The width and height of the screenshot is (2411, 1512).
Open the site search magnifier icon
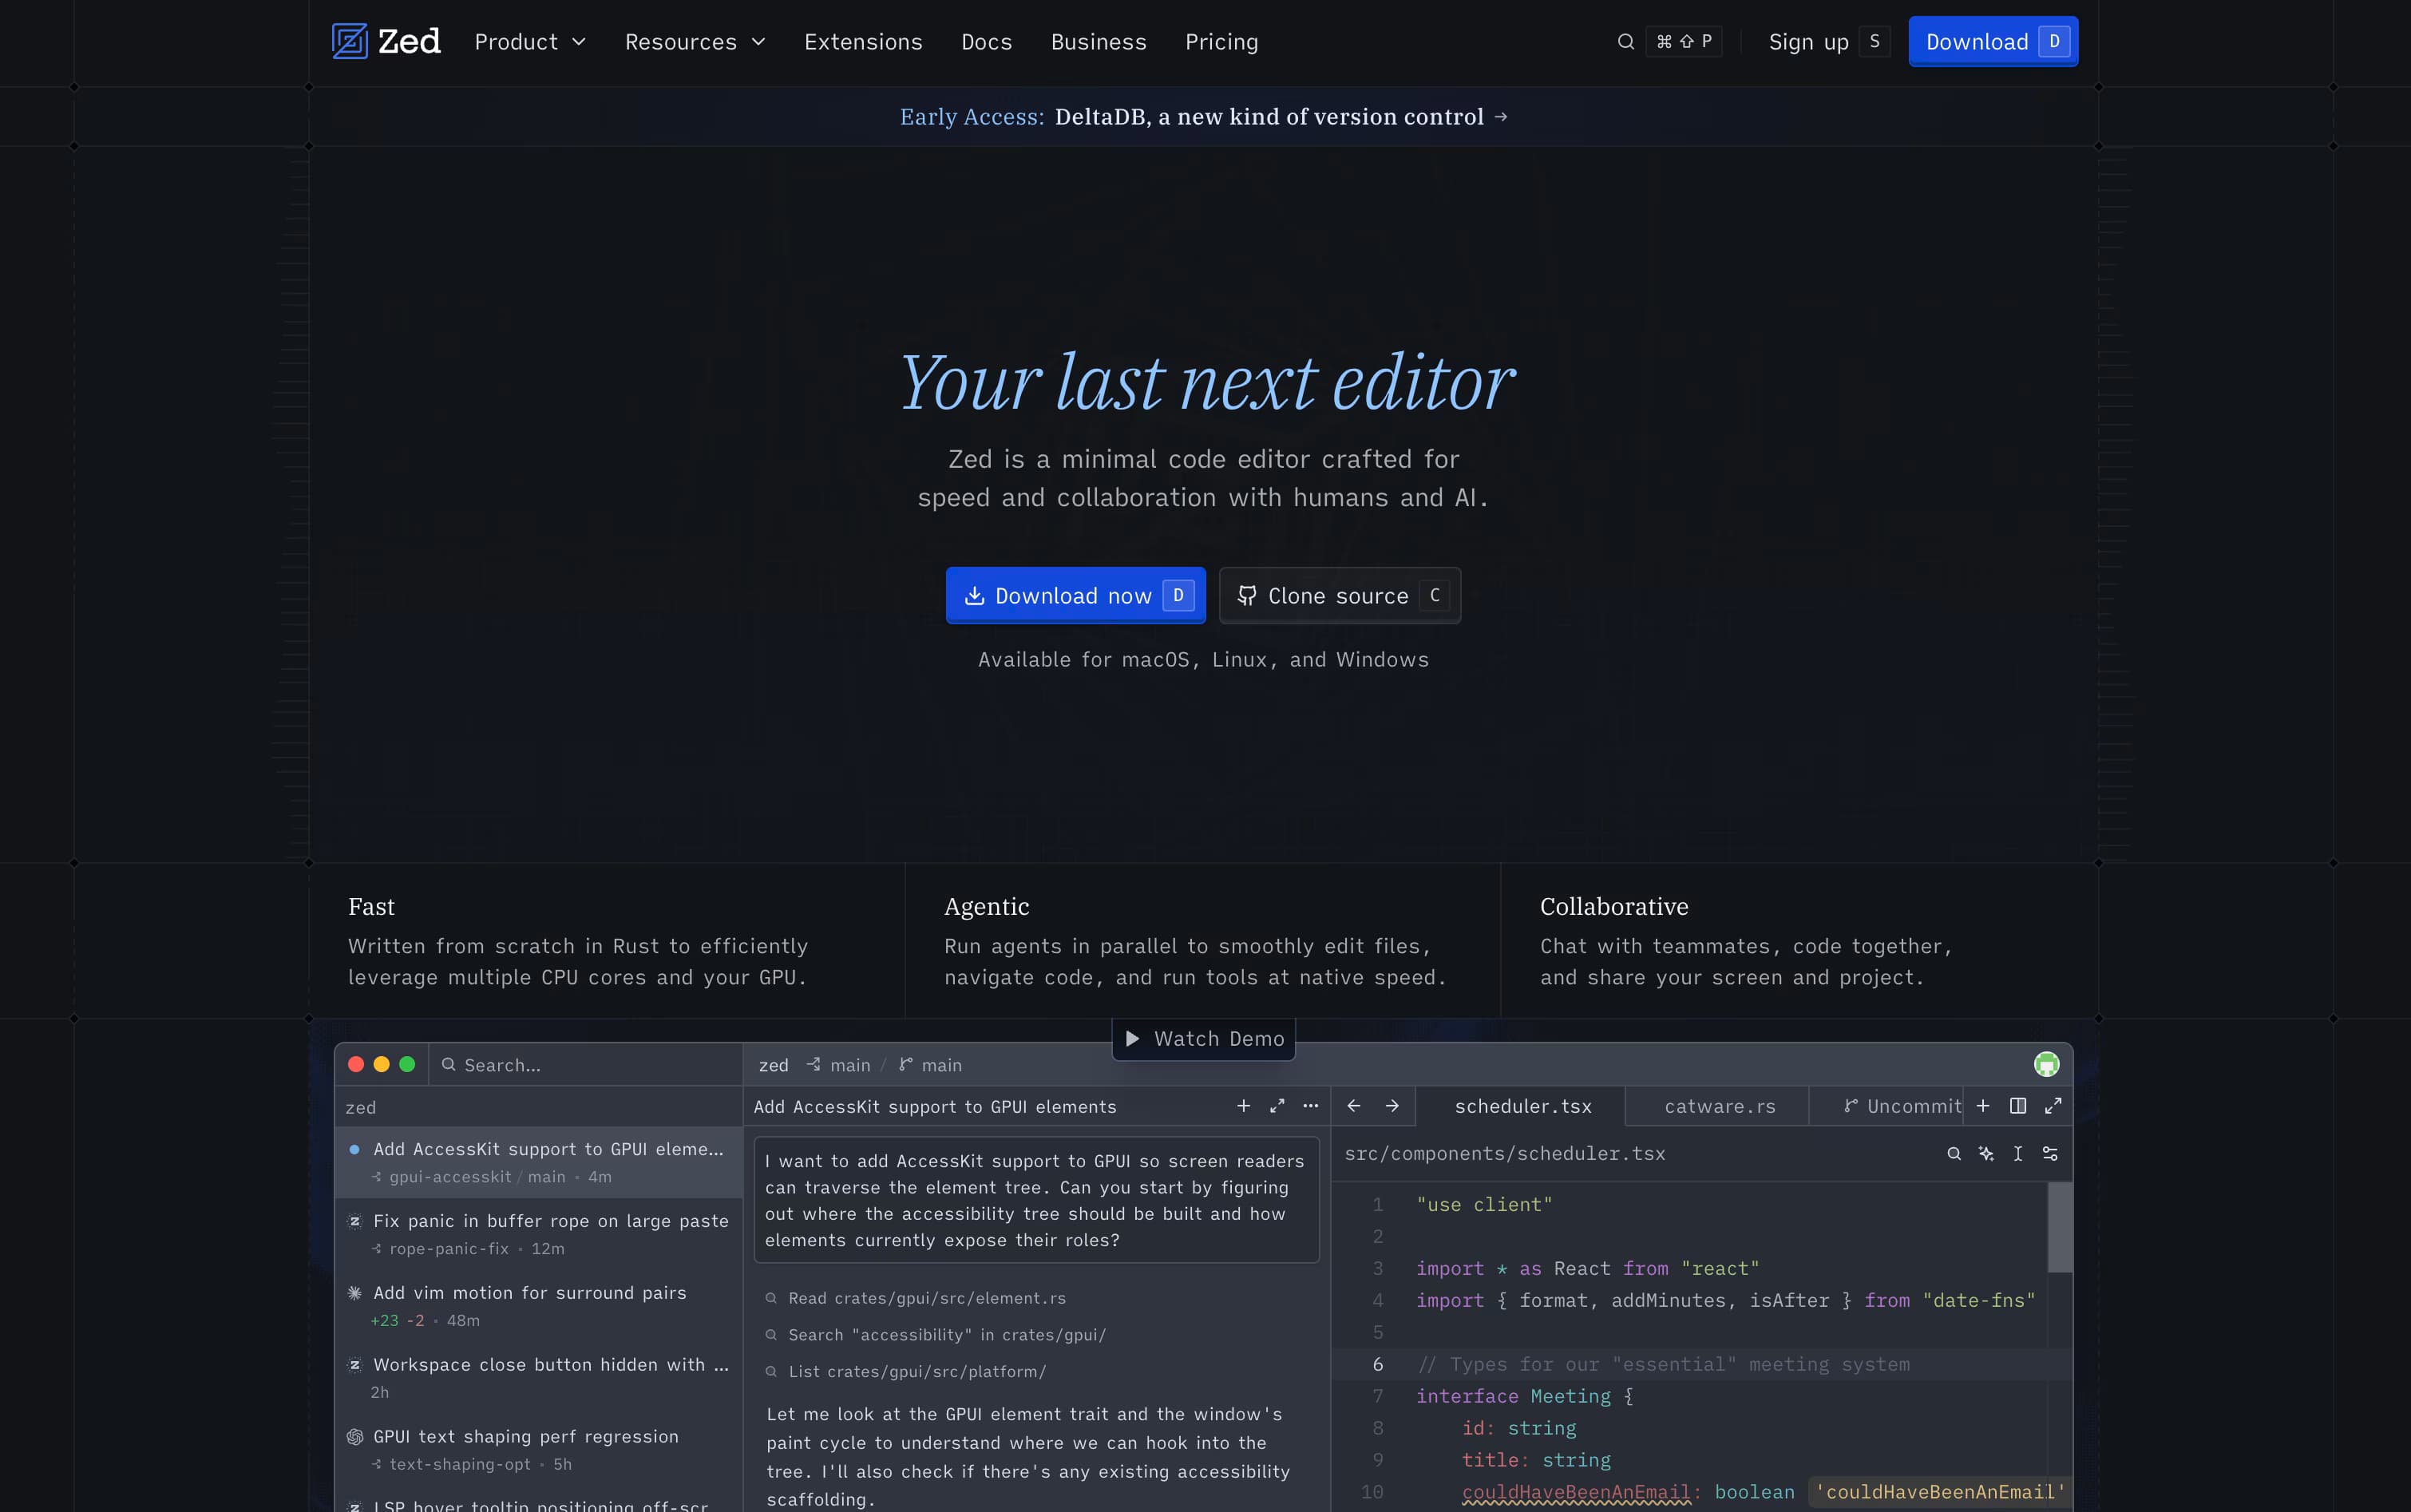tap(1626, 42)
